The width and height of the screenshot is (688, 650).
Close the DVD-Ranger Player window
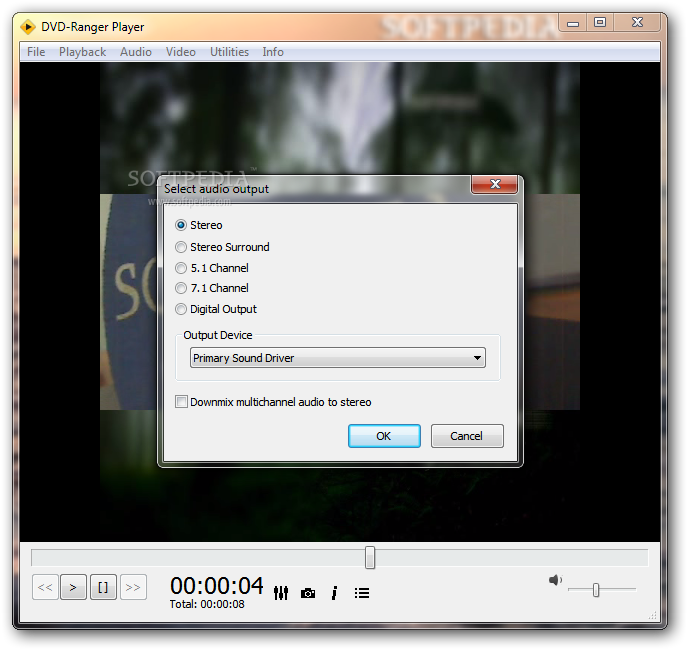click(637, 22)
